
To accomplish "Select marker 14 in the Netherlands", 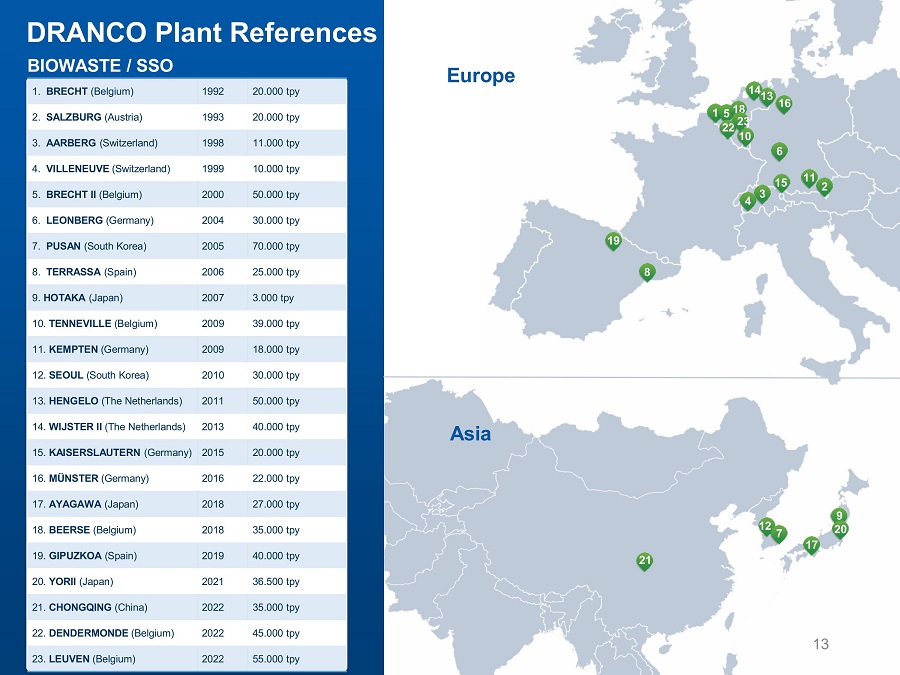I will 754,91.
